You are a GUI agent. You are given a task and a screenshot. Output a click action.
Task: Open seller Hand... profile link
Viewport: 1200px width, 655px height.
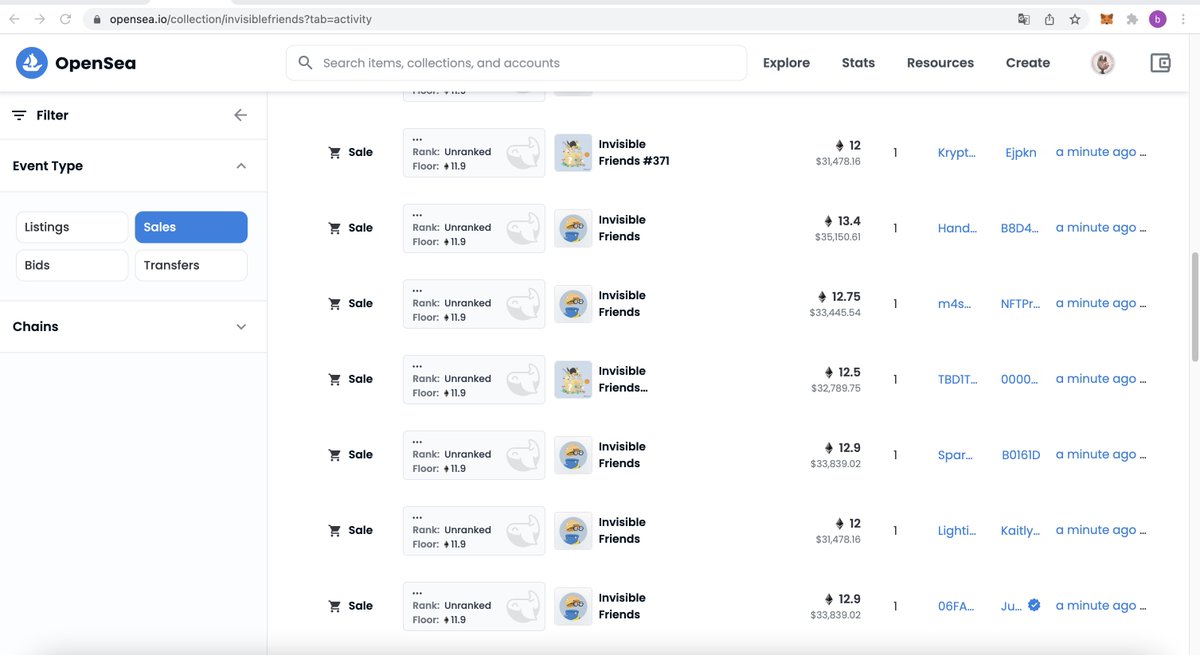pos(957,228)
